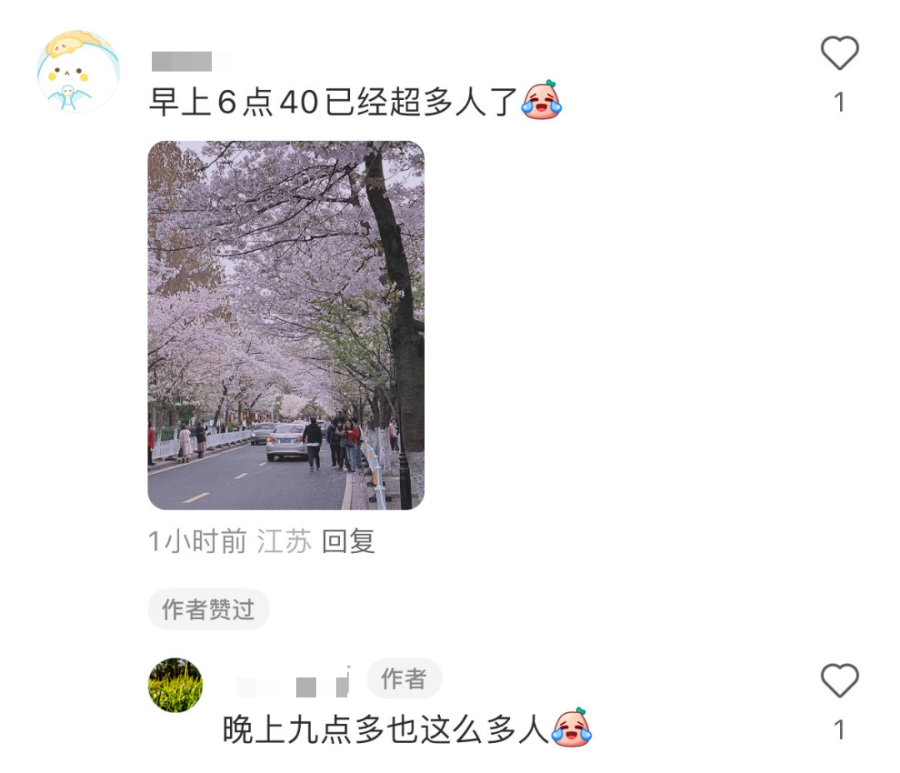Tap the 作者 tag beside username

point(404,679)
